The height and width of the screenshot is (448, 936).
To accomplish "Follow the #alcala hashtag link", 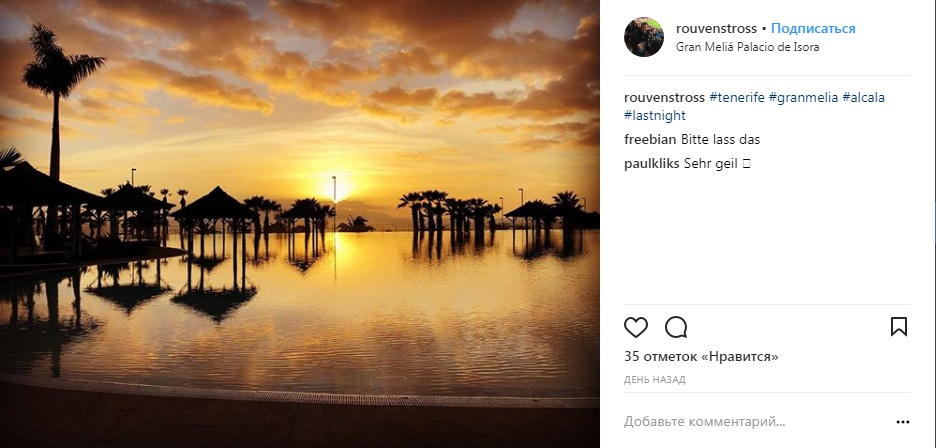I will (x=864, y=97).
